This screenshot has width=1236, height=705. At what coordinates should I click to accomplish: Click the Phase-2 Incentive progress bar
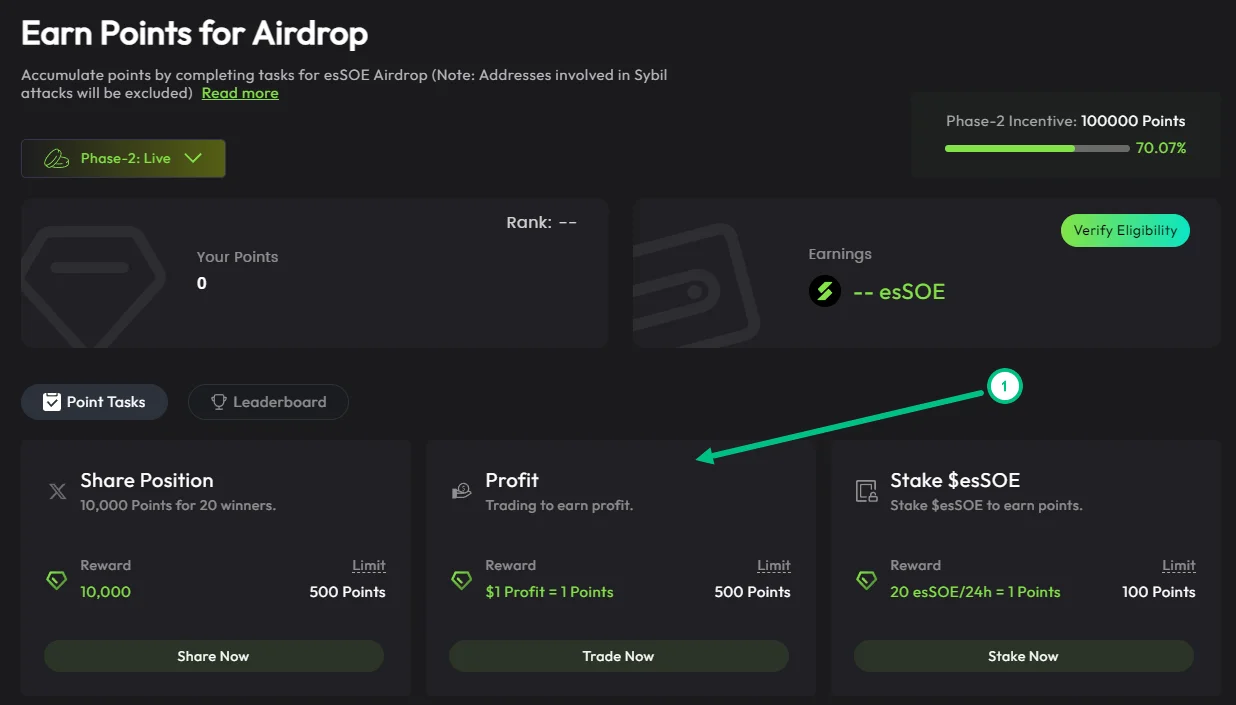[x=1036, y=148]
